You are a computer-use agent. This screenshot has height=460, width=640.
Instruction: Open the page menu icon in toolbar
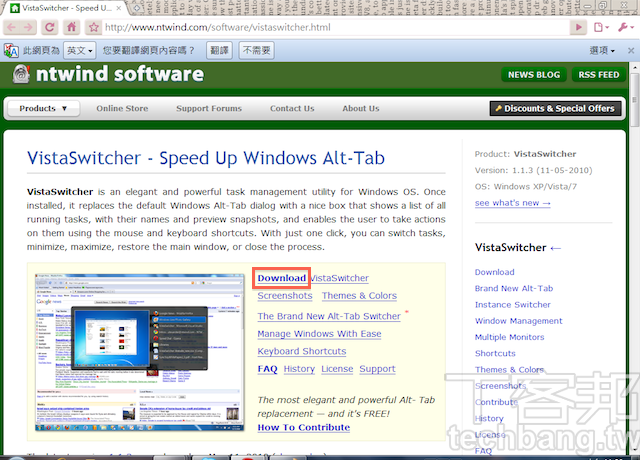click(x=602, y=27)
